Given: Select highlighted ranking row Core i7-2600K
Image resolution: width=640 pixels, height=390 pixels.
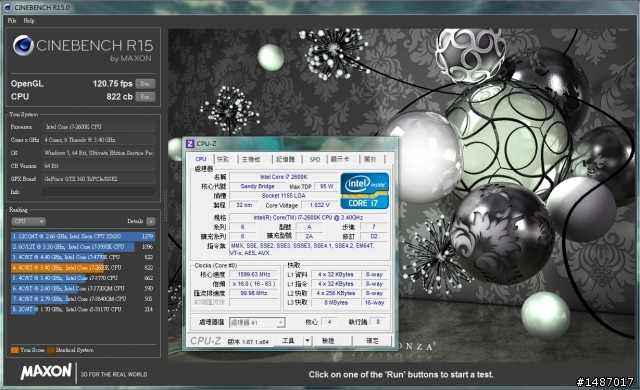Looking at the screenshot, I should (x=83, y=268).
